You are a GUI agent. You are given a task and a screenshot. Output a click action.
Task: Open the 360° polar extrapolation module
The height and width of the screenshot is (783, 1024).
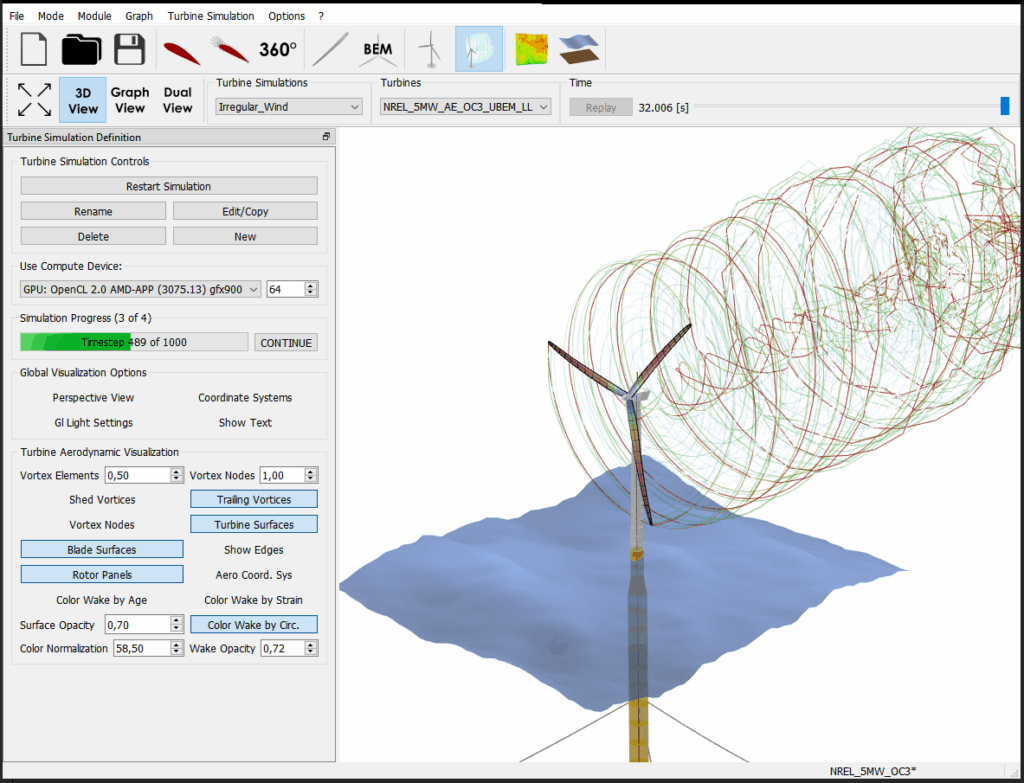point(278,49)
